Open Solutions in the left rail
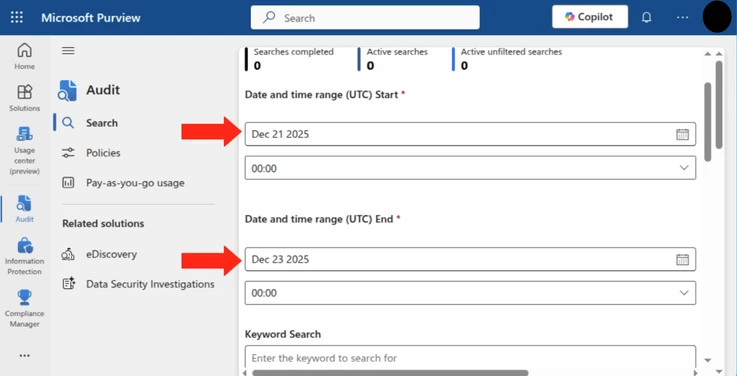Image resolution: width=737 pixels, height=376 pixels. point(24,98)
